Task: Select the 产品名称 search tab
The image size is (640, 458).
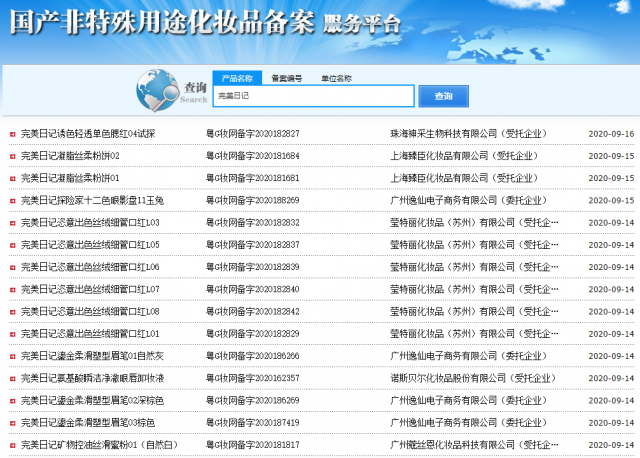Action: click(x=237, y=78)
